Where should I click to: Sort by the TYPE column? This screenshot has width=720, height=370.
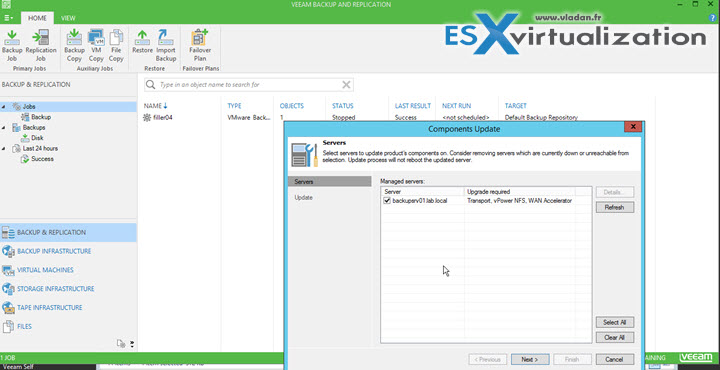coord(234,106)
